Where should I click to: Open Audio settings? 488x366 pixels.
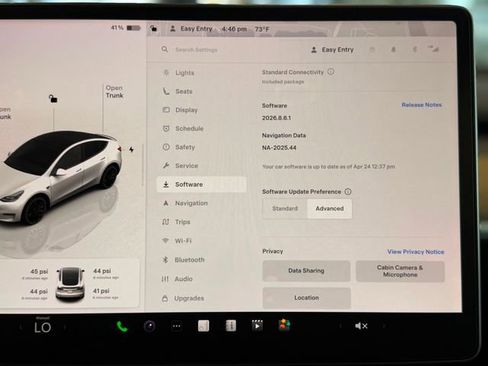tap(201, 279)
